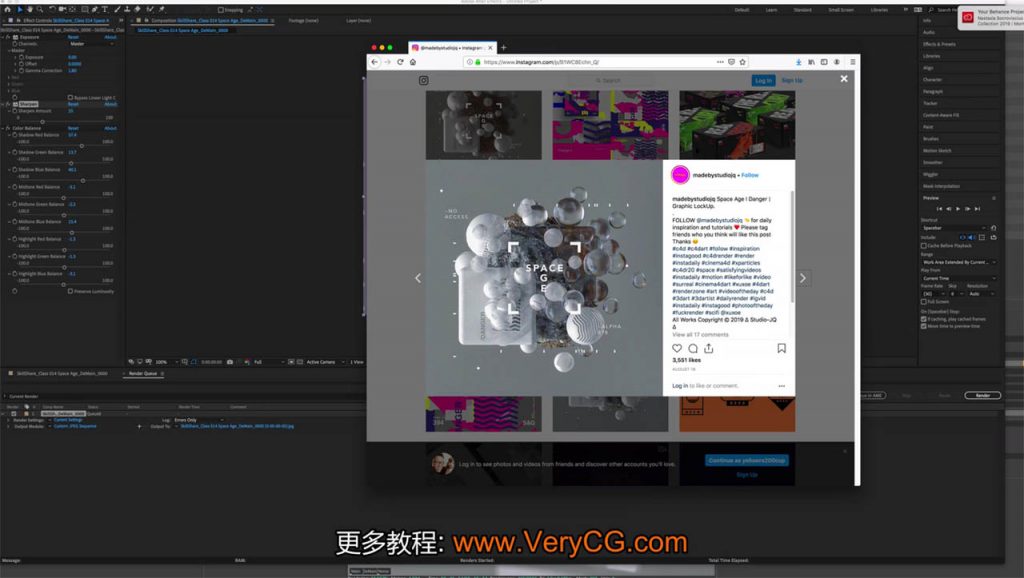Switch to the Render Queue tab
Viewport: 1024px width, 578px height.
(x=142, y=374)
